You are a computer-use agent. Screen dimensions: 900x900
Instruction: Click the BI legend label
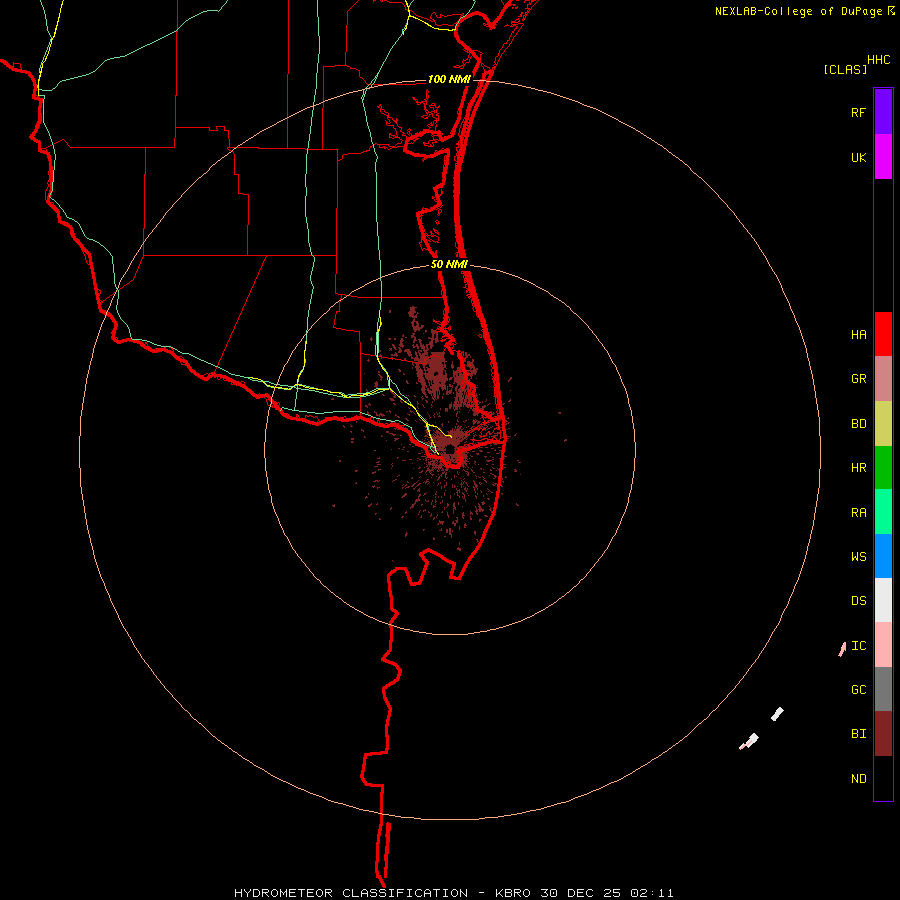(x=858, y=734)
